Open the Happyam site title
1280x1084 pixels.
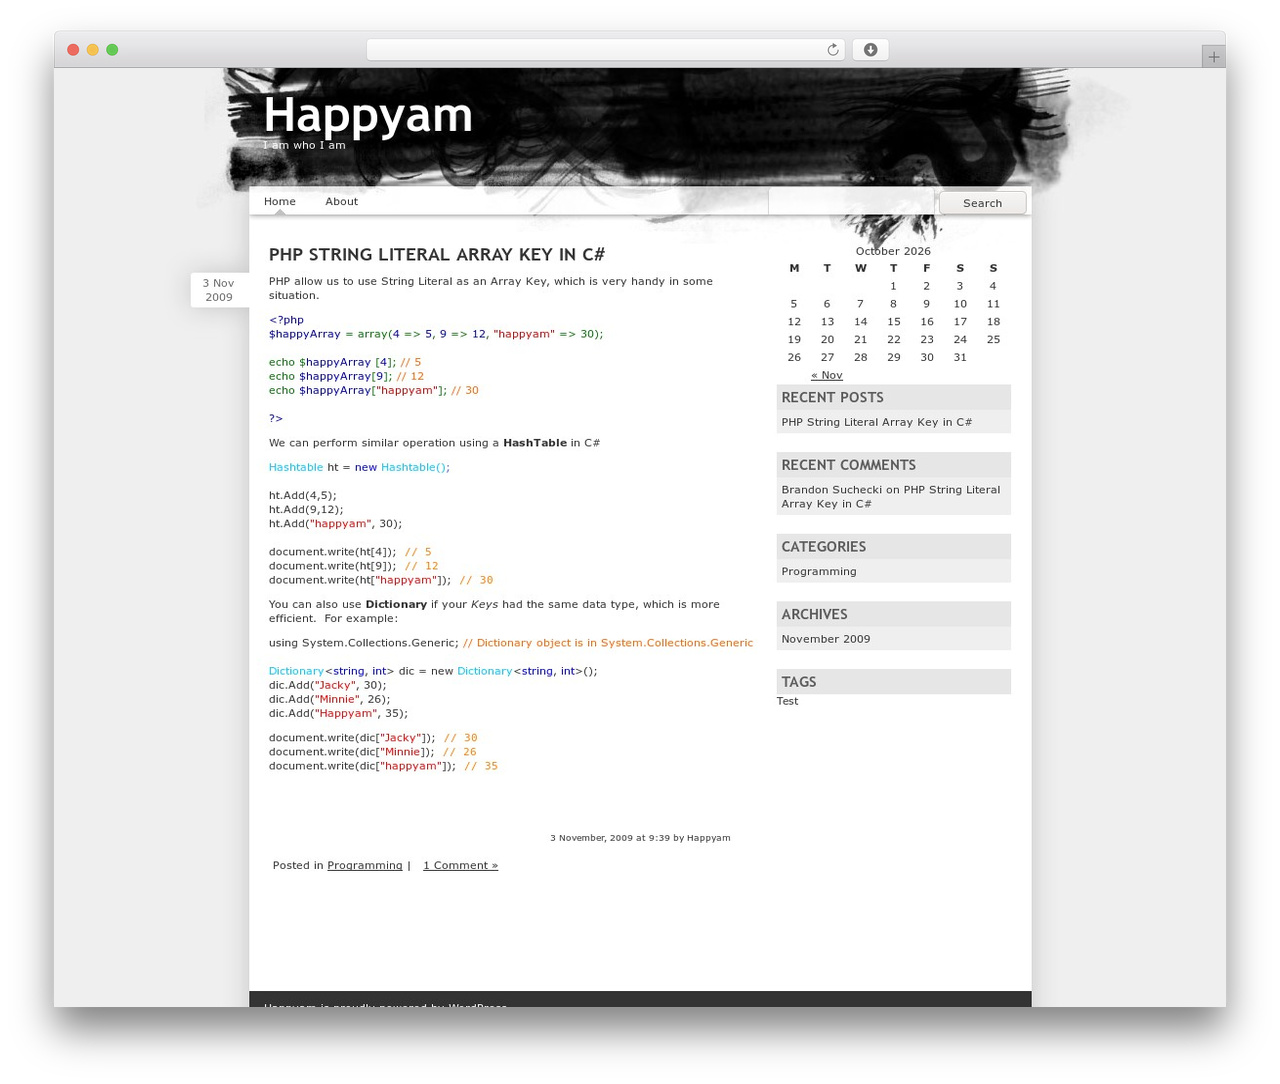pos(368,114)
